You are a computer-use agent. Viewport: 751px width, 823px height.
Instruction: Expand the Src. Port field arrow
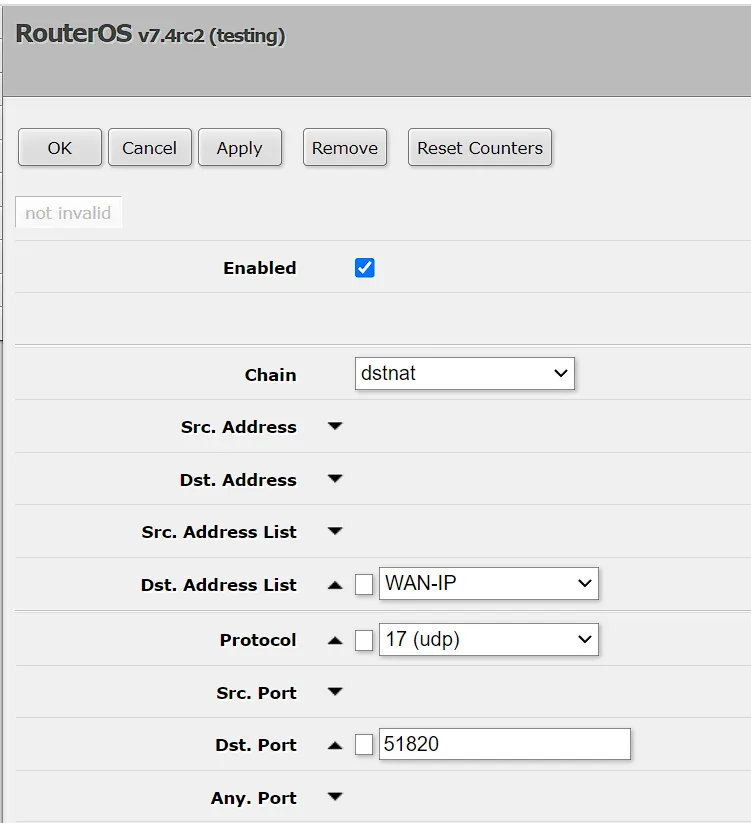(x=335, y=692)
